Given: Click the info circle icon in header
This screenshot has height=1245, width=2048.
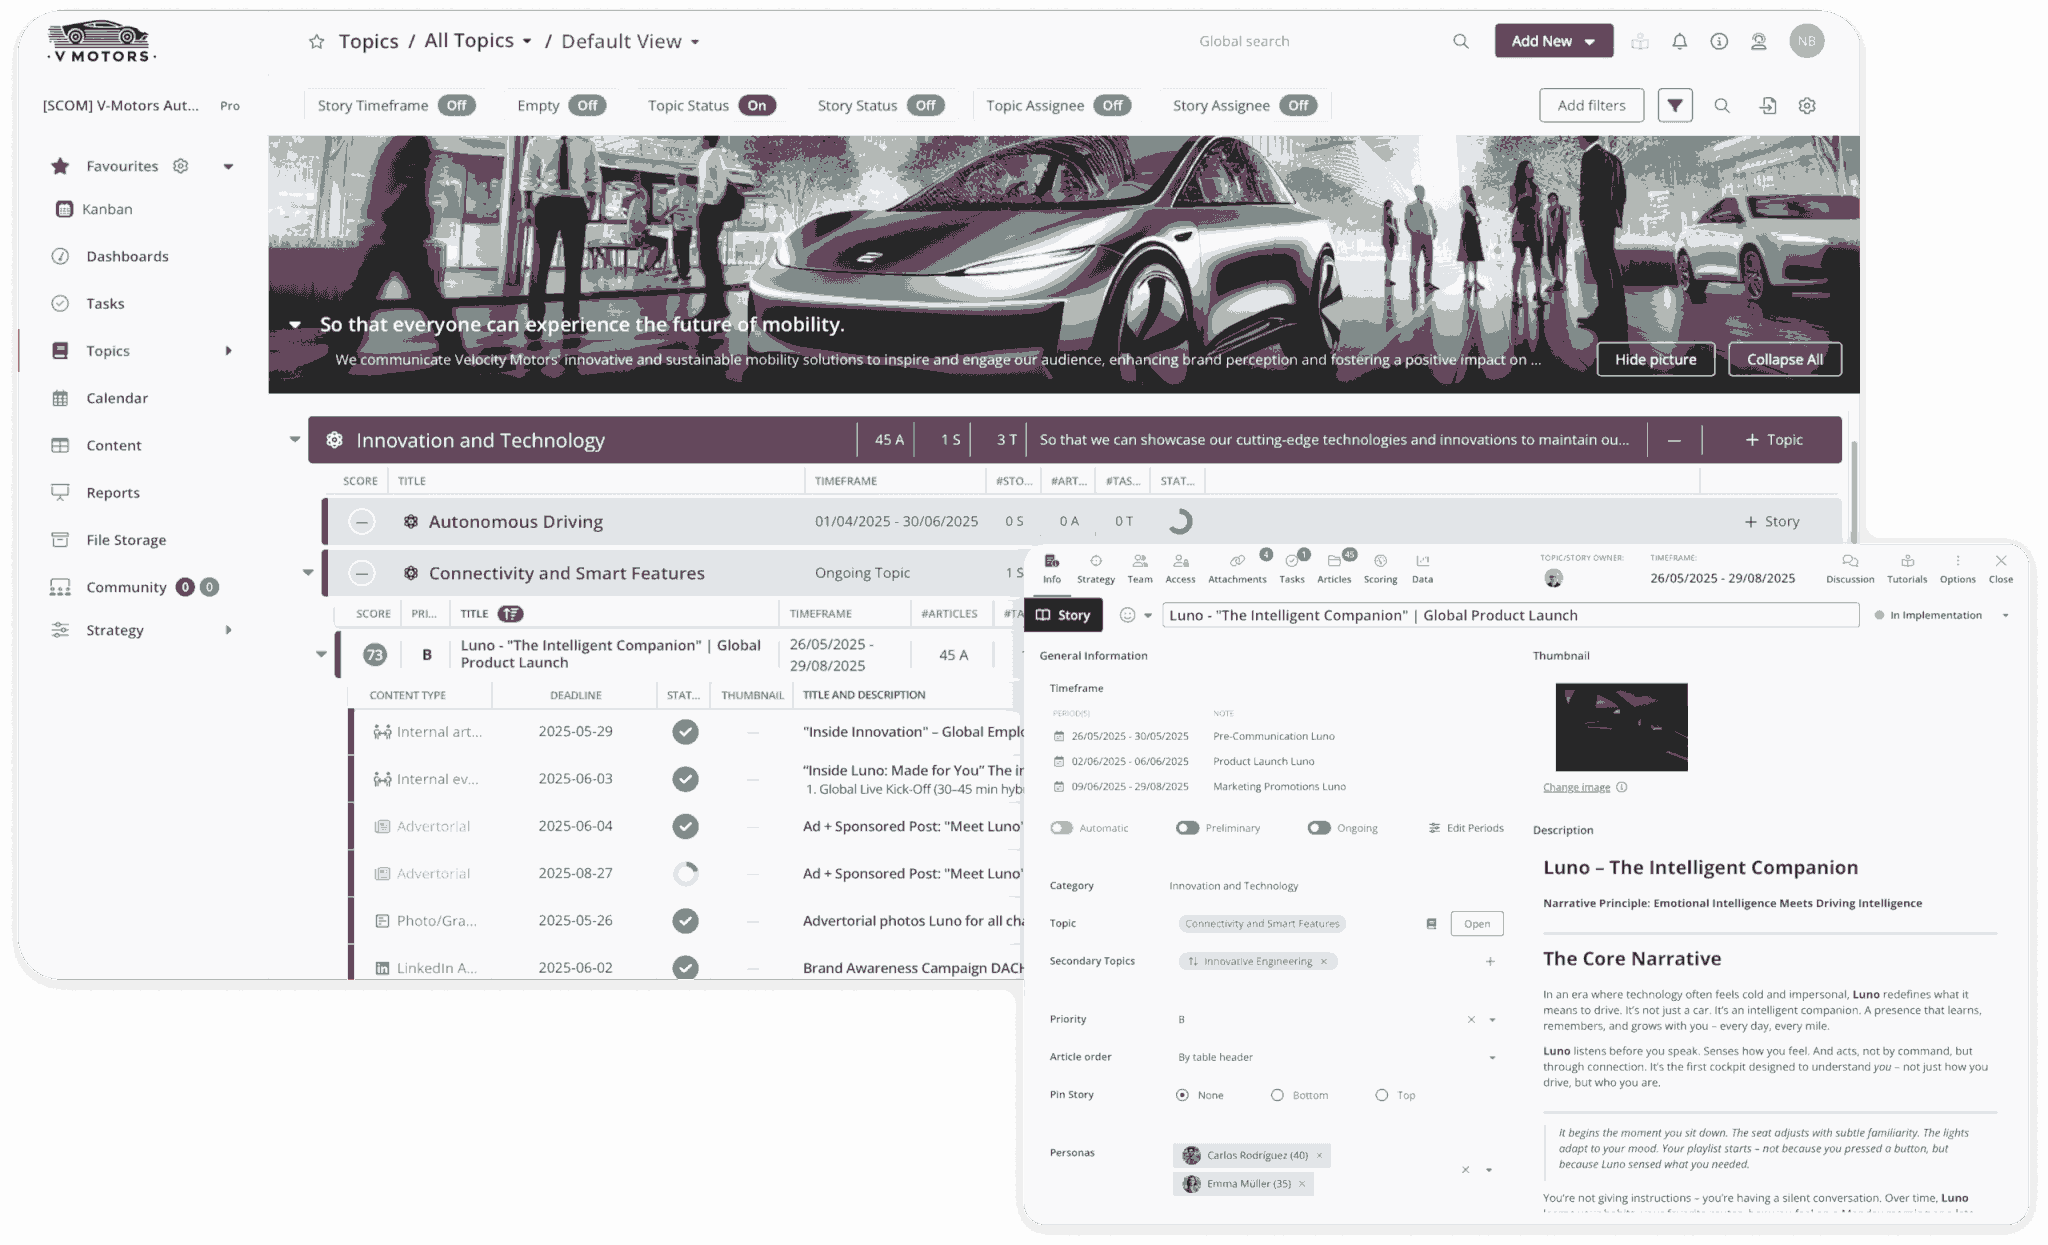Looking at the screenshot, I should point(1719,41).
